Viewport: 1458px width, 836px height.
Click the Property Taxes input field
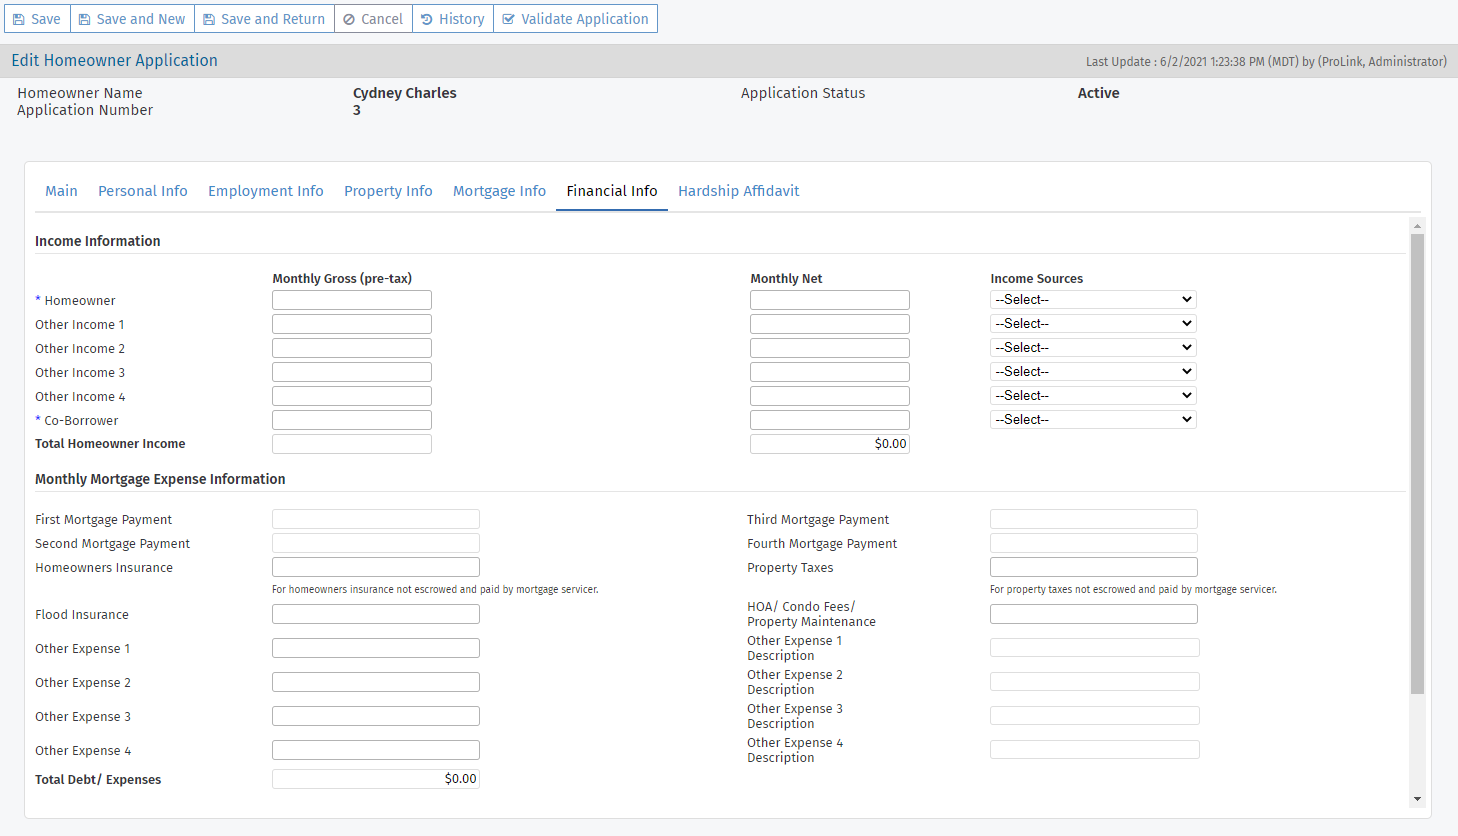click(x=1093, y=567)
